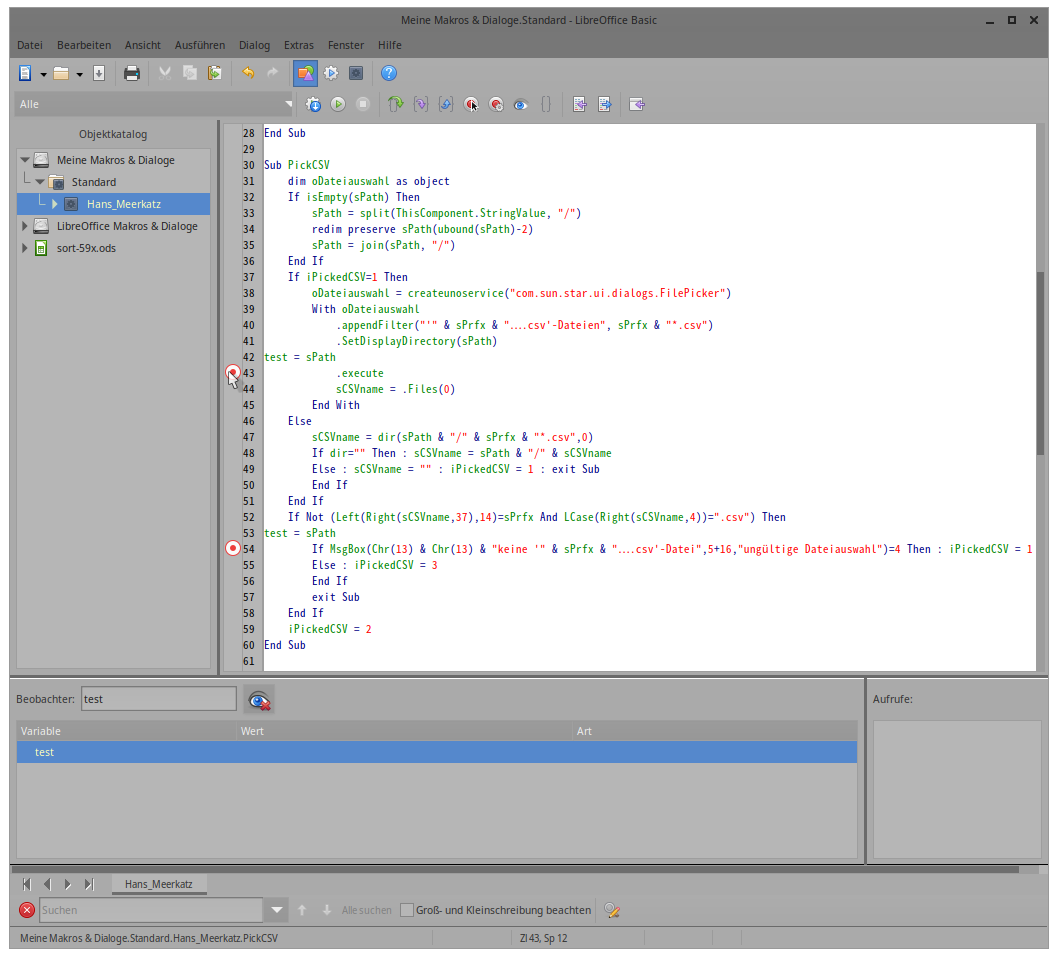Collapse Meine Makros & Dialoge tree node

(25, 160)
